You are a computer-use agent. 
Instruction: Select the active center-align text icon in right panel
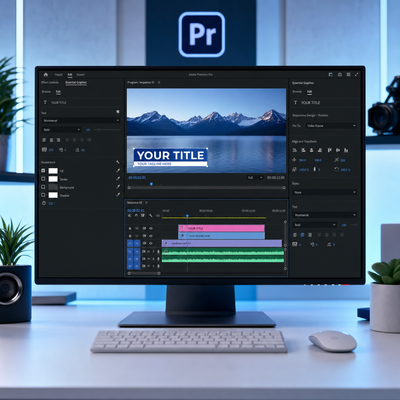click(303, 235)
